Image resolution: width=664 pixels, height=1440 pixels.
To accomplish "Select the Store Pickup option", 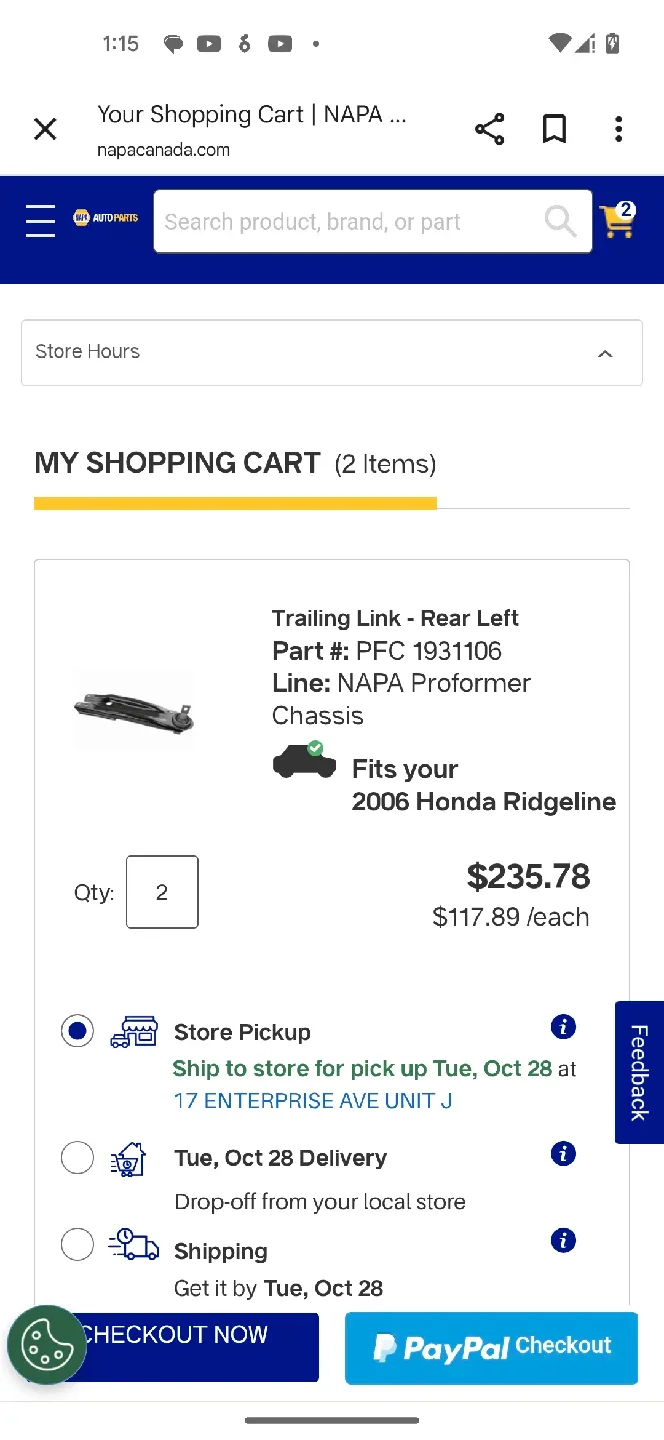I will (77, 1031).
